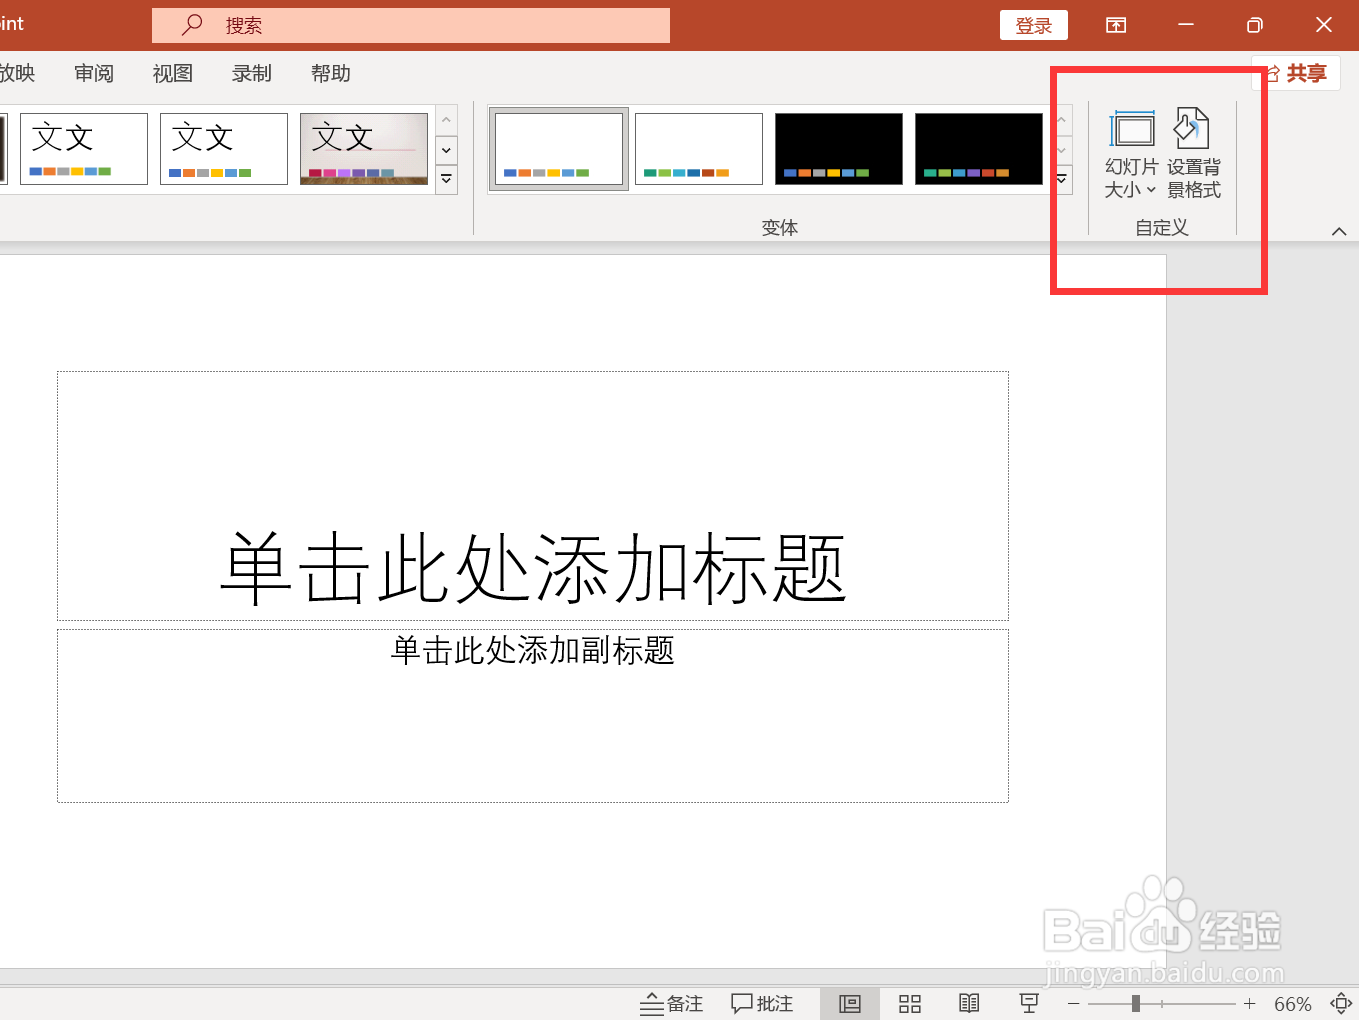
Task: Click the search box (搜索)
Action: [x=411, y=25]
